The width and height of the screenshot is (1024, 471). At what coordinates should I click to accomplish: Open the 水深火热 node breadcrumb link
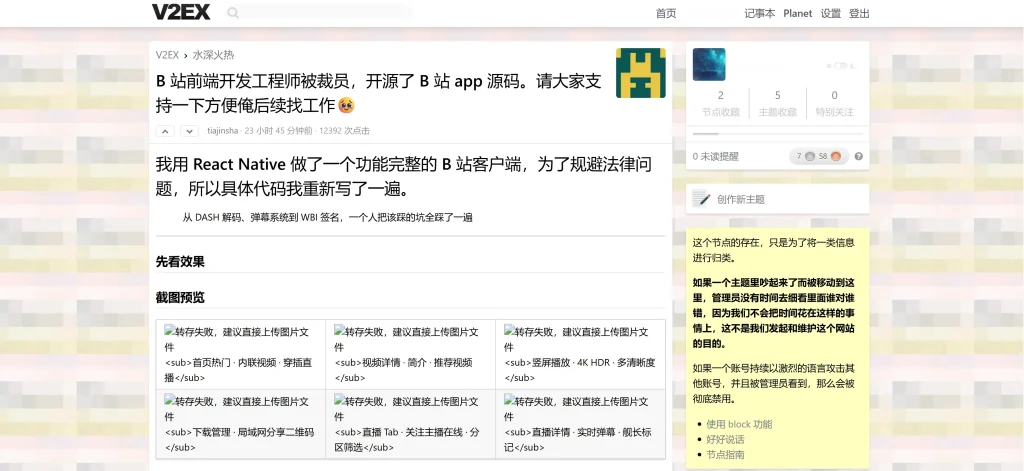pos(213,55)
